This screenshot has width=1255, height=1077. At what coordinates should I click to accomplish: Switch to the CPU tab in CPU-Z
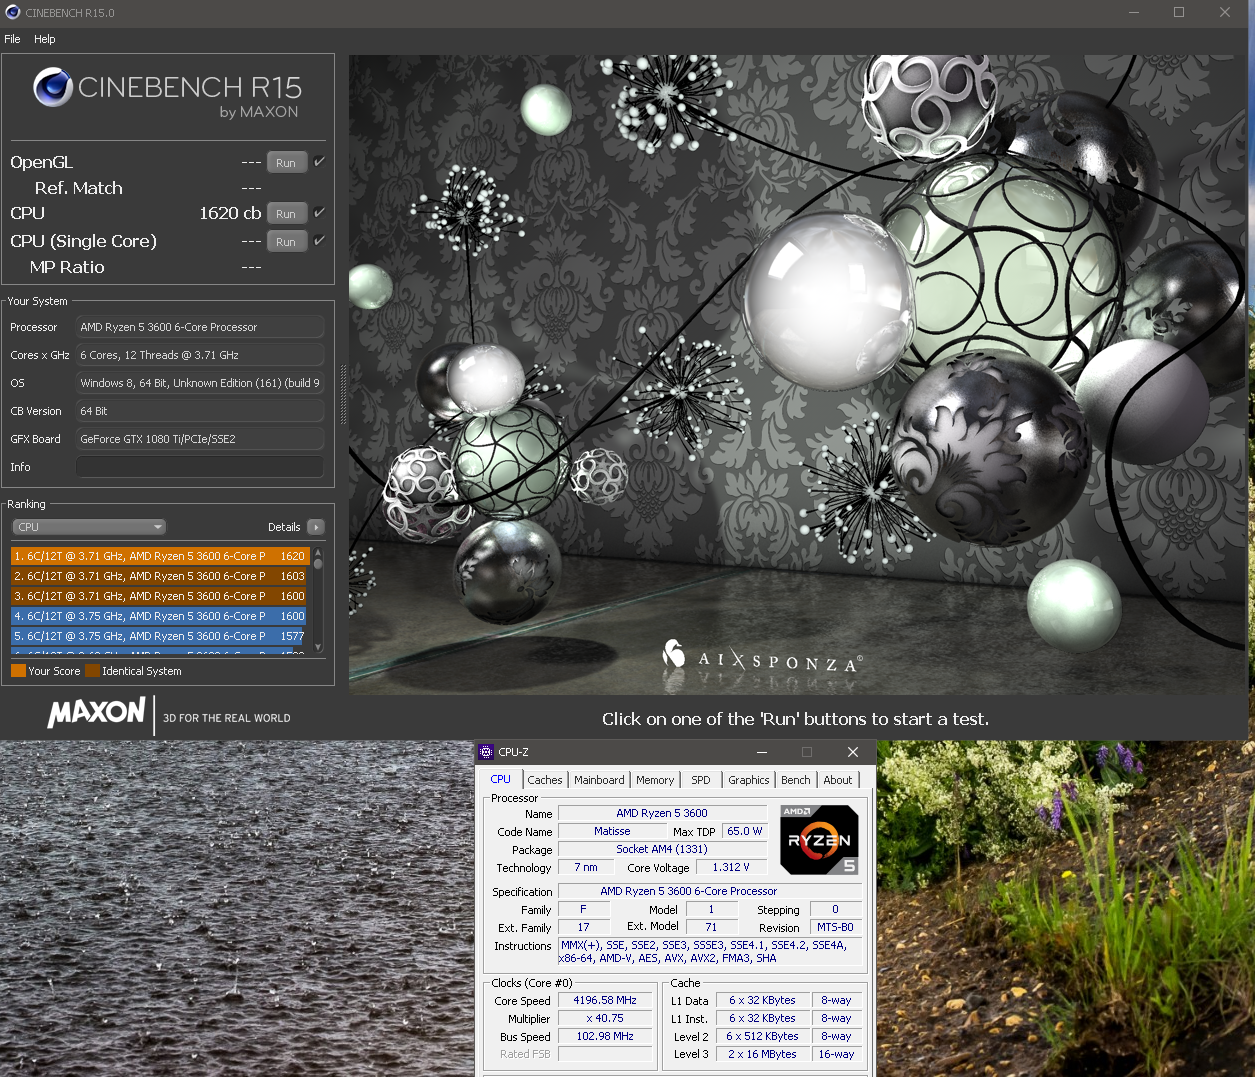[x=500, y=779]
